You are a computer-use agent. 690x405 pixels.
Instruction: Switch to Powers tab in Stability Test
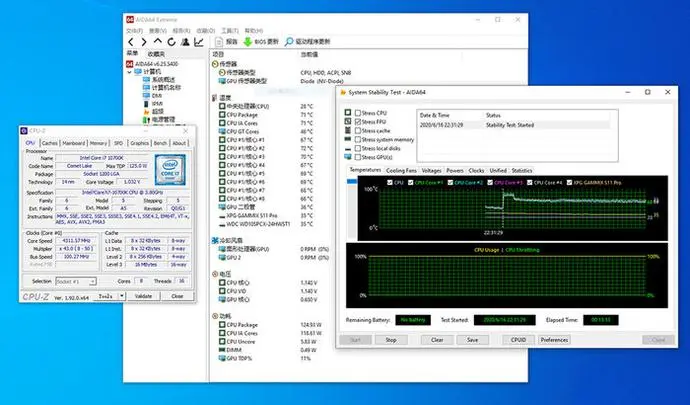point(455,170)
